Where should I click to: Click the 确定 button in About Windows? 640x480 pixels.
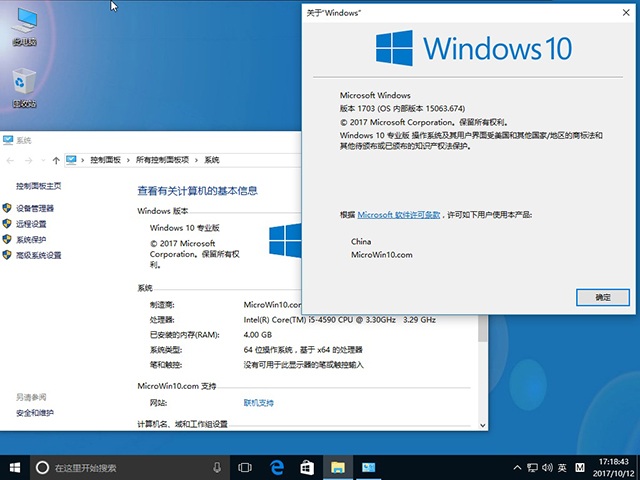(x=603, y=297)
